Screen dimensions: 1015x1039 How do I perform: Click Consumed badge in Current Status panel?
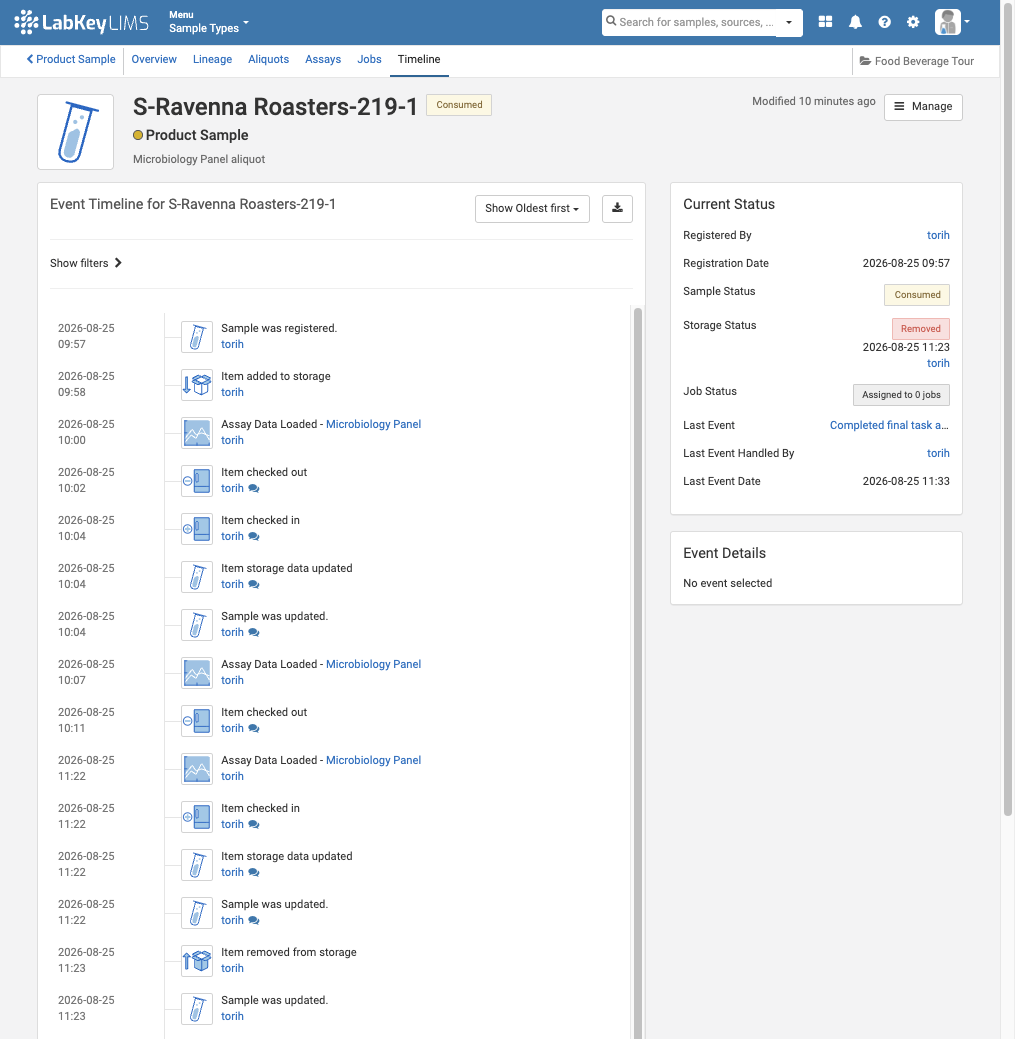coord(917,295)
